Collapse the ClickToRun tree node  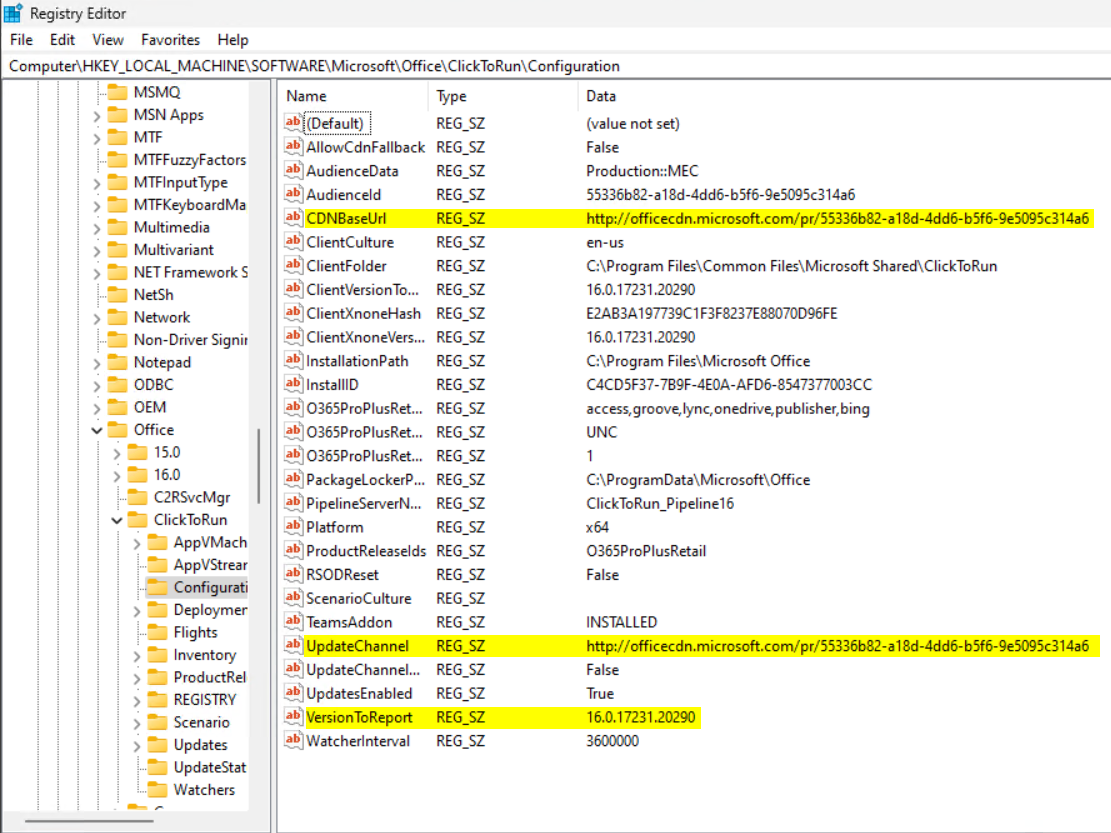[117, 520]
